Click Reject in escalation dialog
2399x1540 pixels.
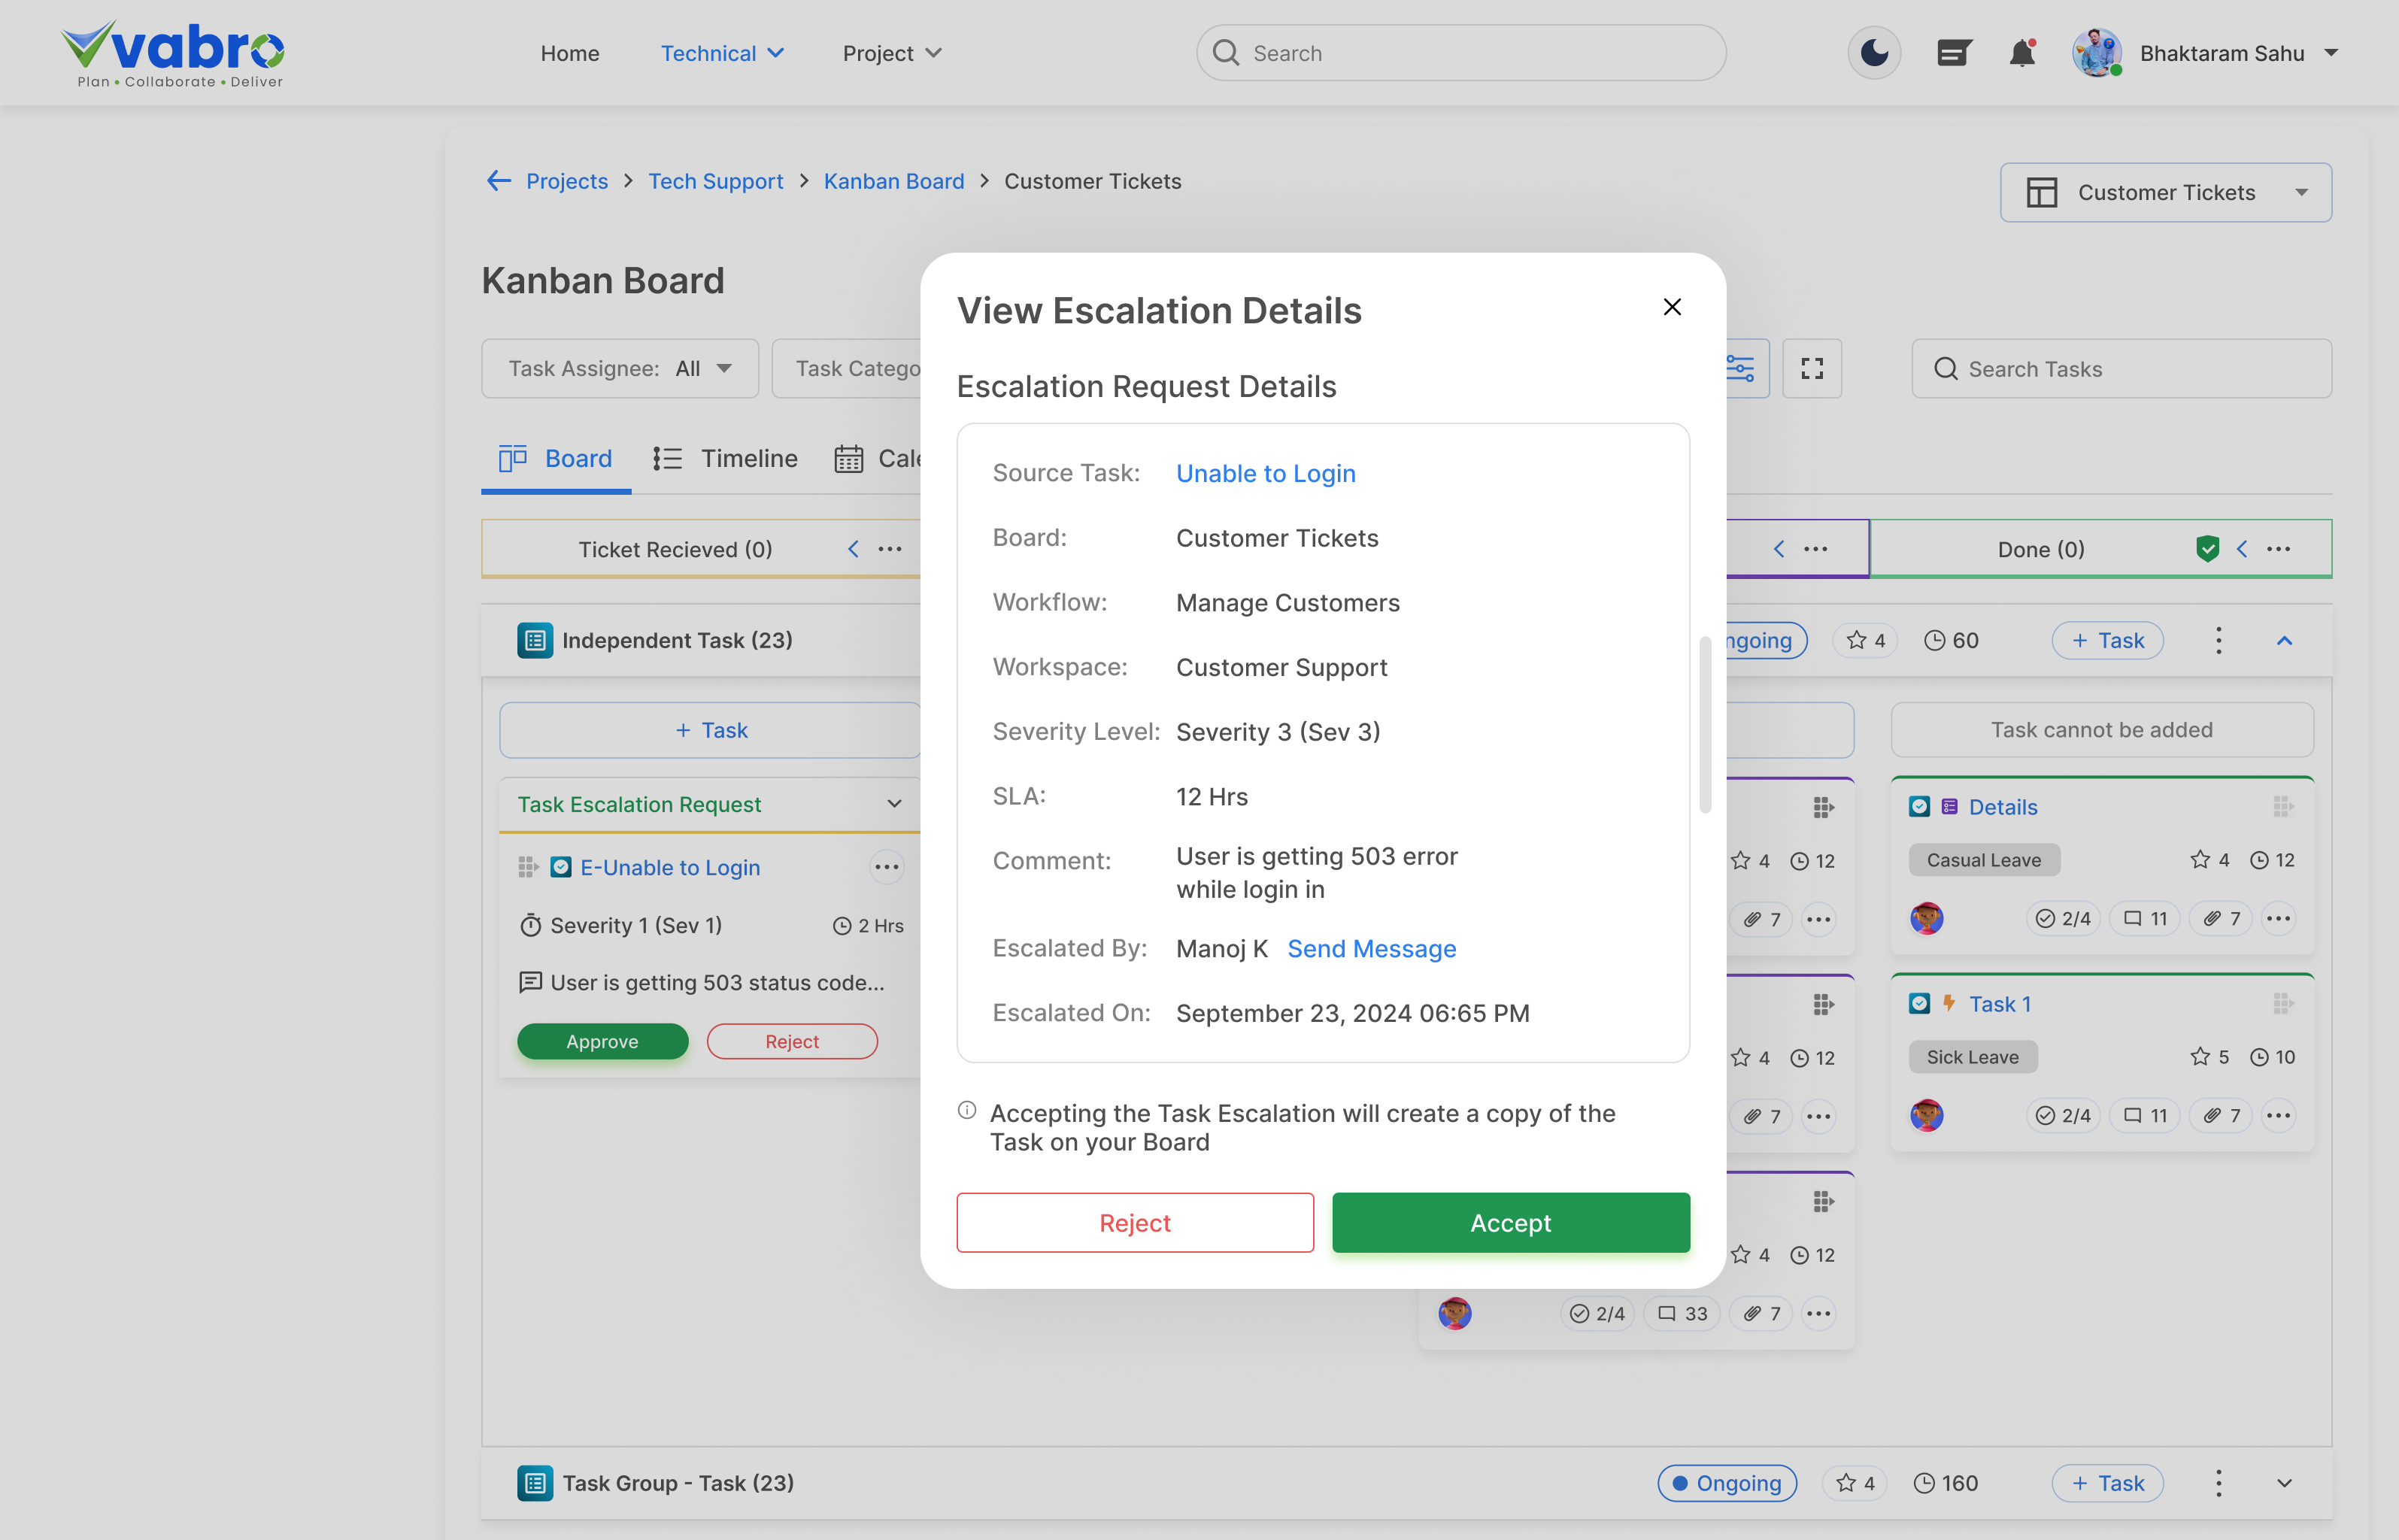[1135, 1222]
